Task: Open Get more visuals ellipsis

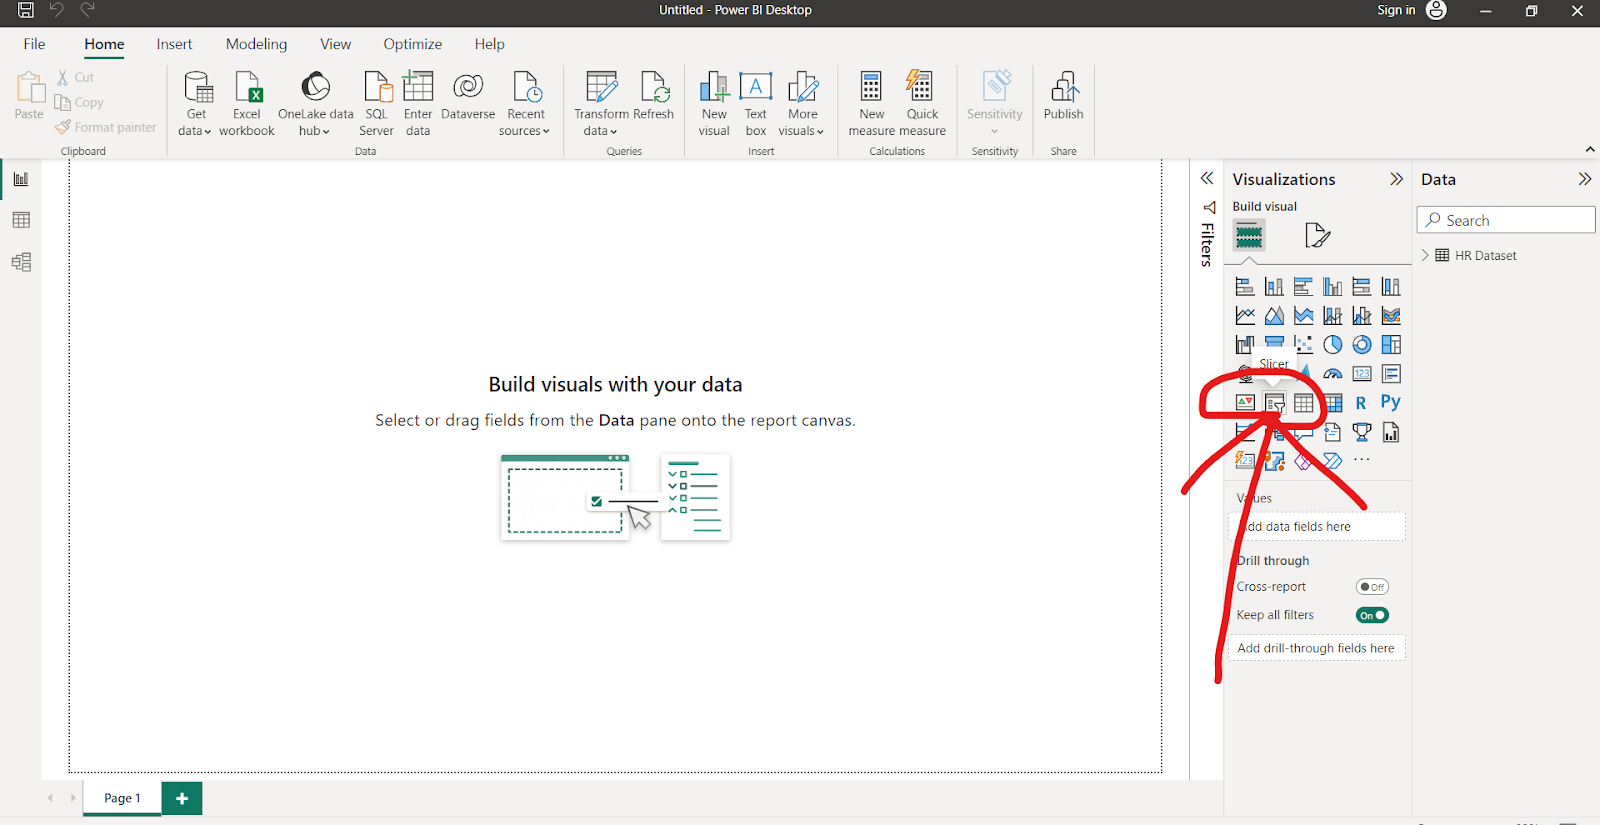Action: point(1362,460)
